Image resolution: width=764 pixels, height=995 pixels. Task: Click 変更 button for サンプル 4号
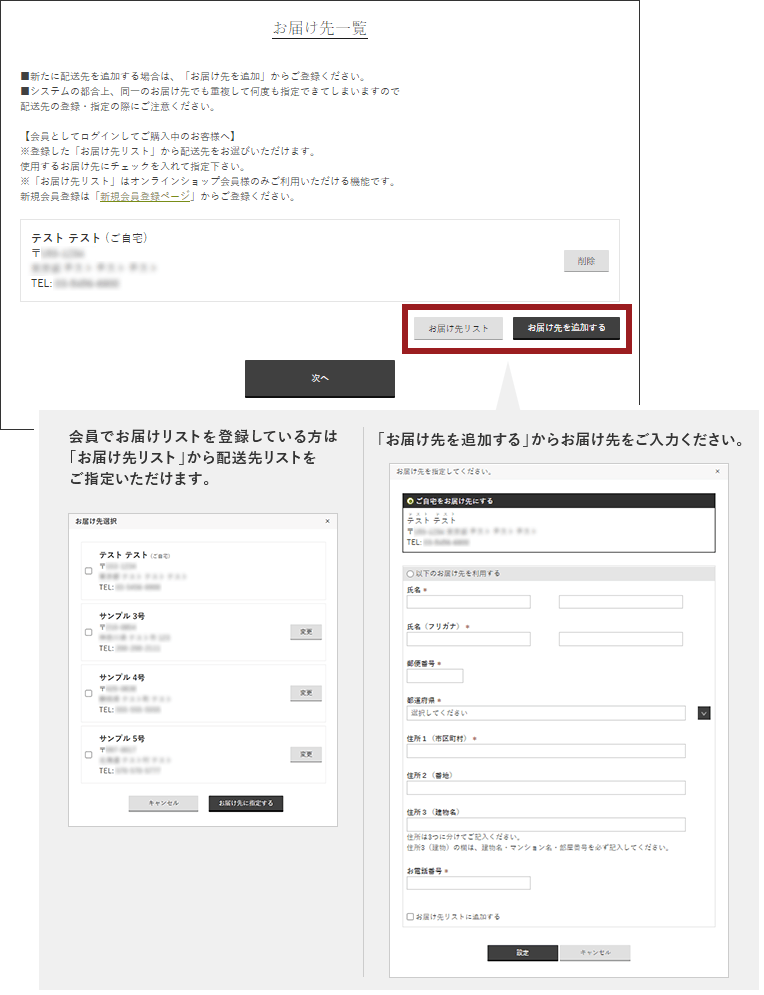point(306,693)
